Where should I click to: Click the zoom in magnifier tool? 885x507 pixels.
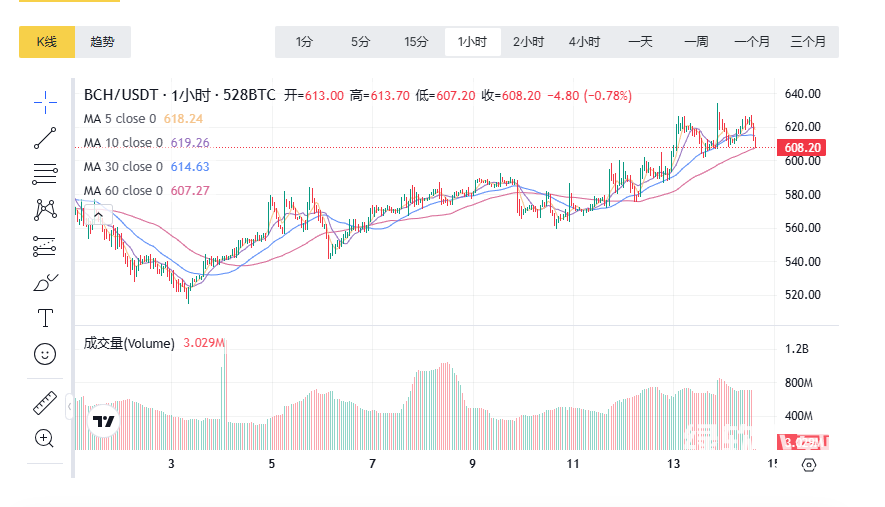[45, 438]
